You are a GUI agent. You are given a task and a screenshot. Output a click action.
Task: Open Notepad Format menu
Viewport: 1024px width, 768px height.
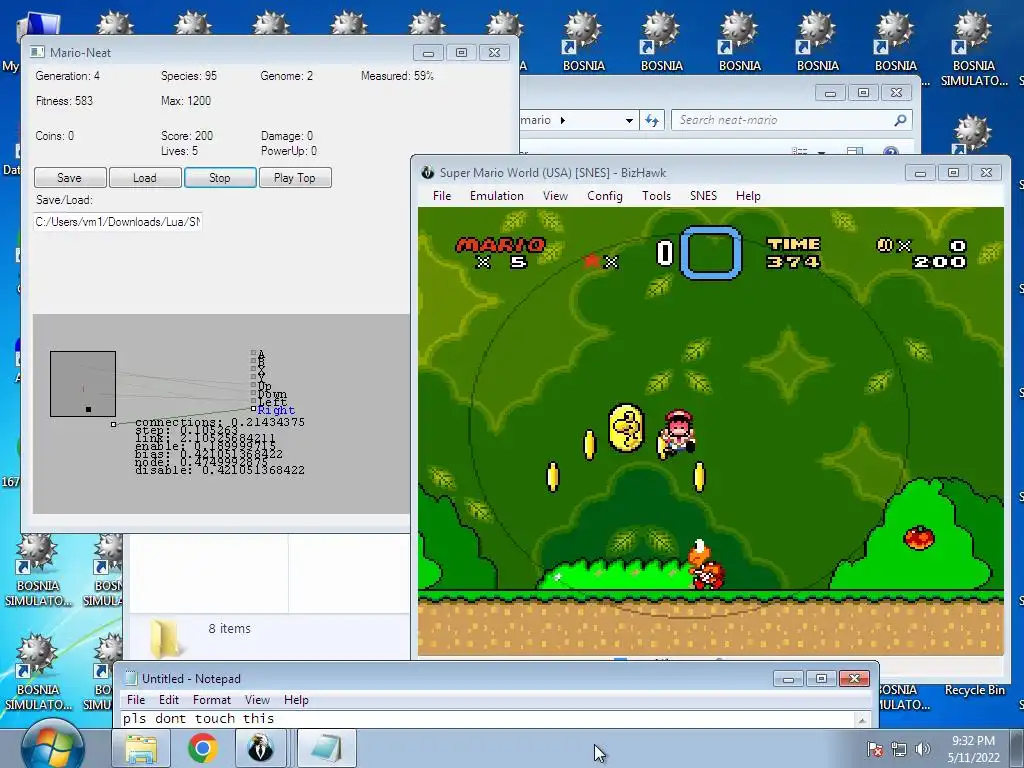(212, 699)
